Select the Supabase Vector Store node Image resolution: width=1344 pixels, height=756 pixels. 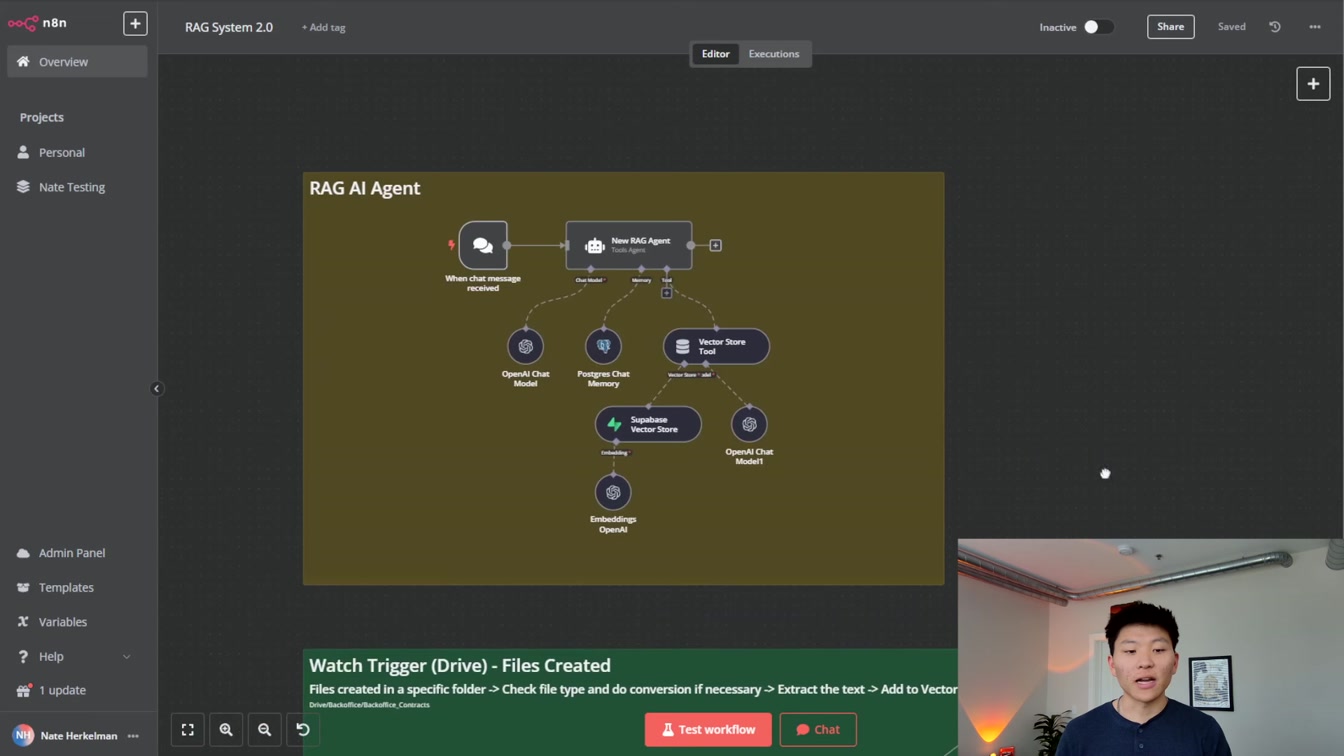648,424
